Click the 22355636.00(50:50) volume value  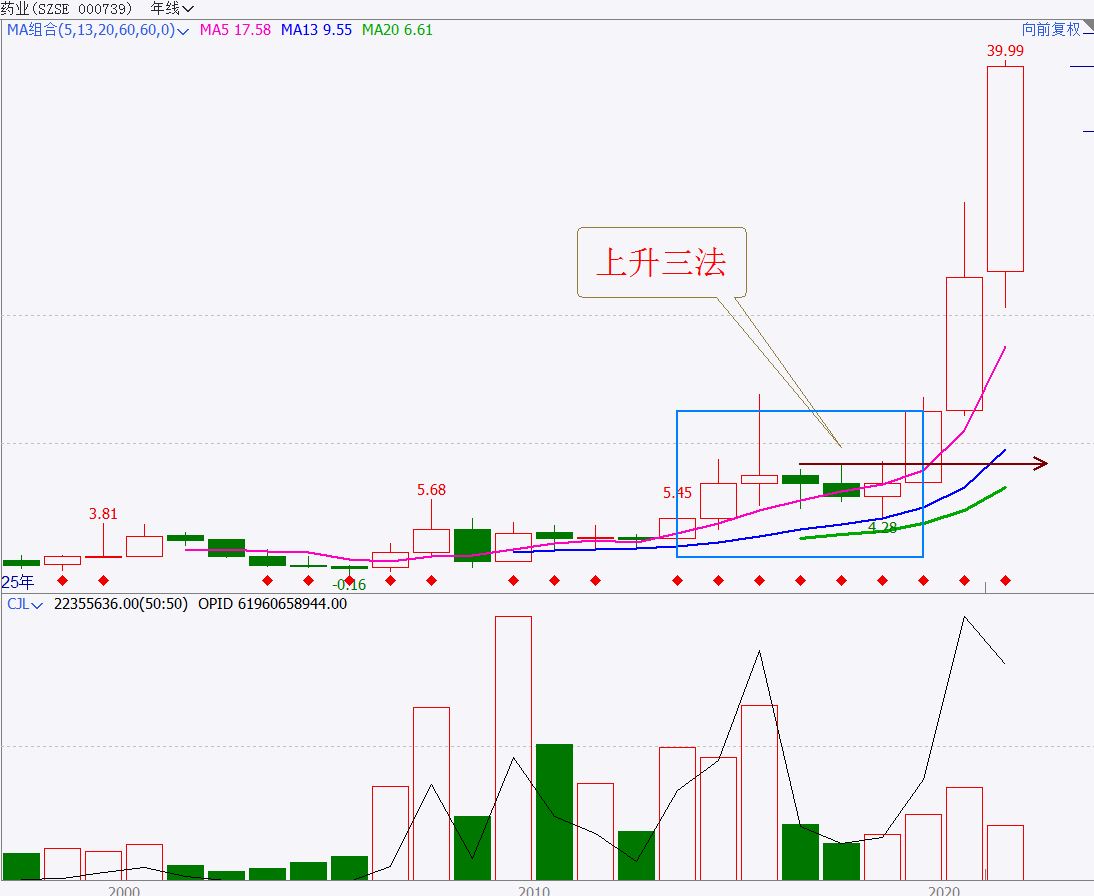click(x=121, y=604)
